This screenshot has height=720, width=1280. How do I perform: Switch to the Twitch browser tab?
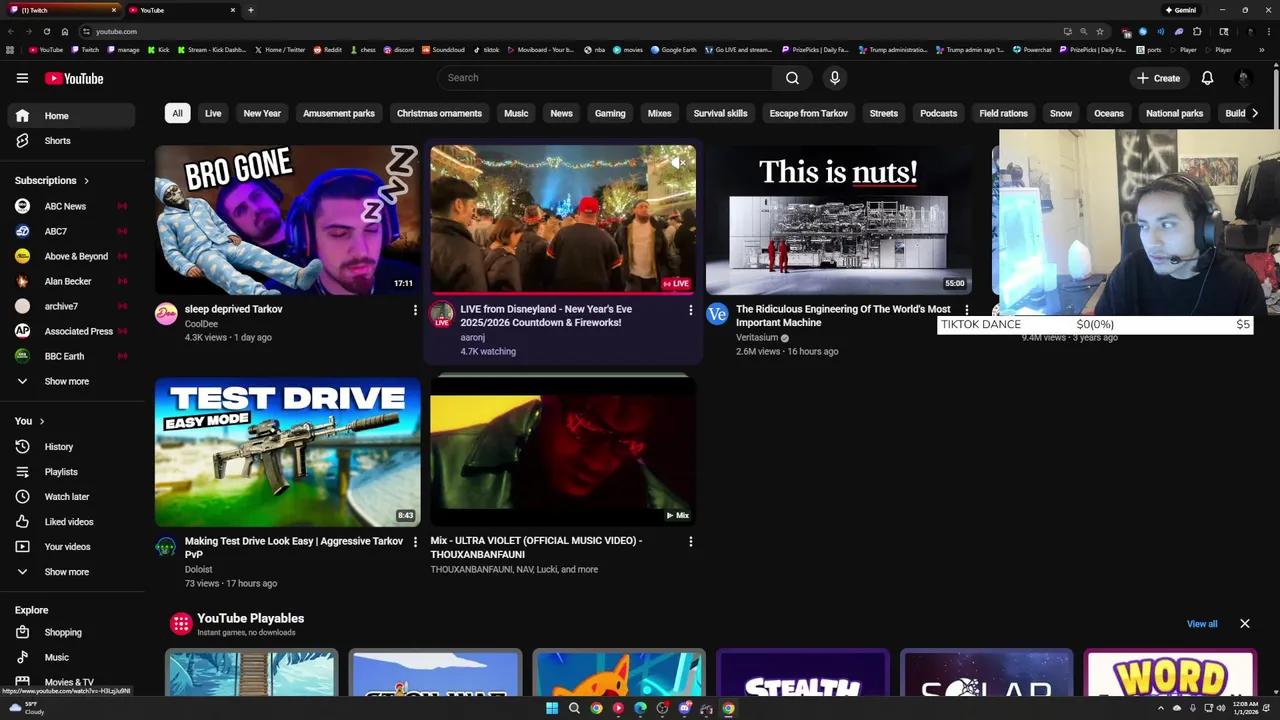(x=60, y=10)
